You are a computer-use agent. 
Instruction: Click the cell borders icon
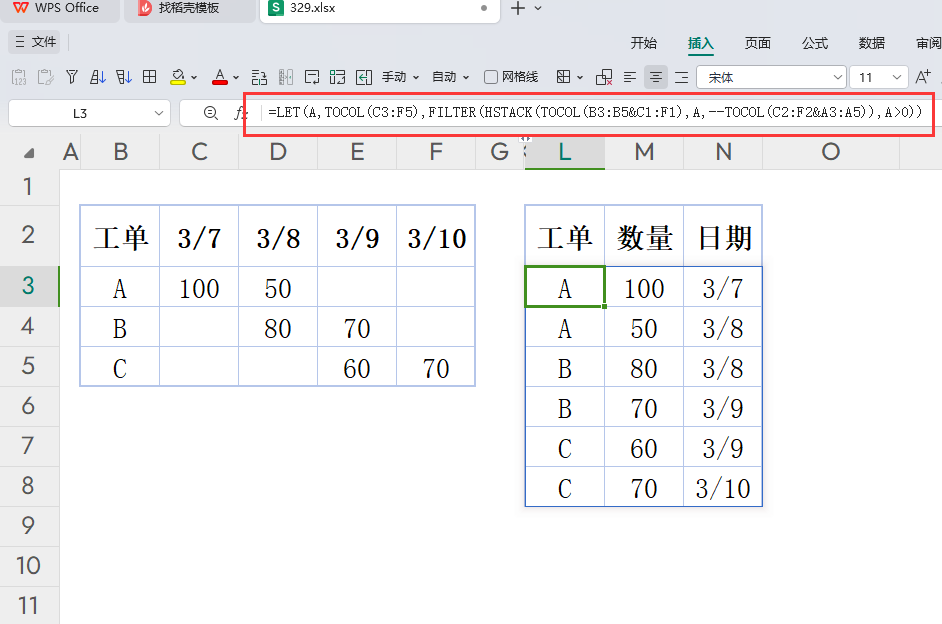564,77
